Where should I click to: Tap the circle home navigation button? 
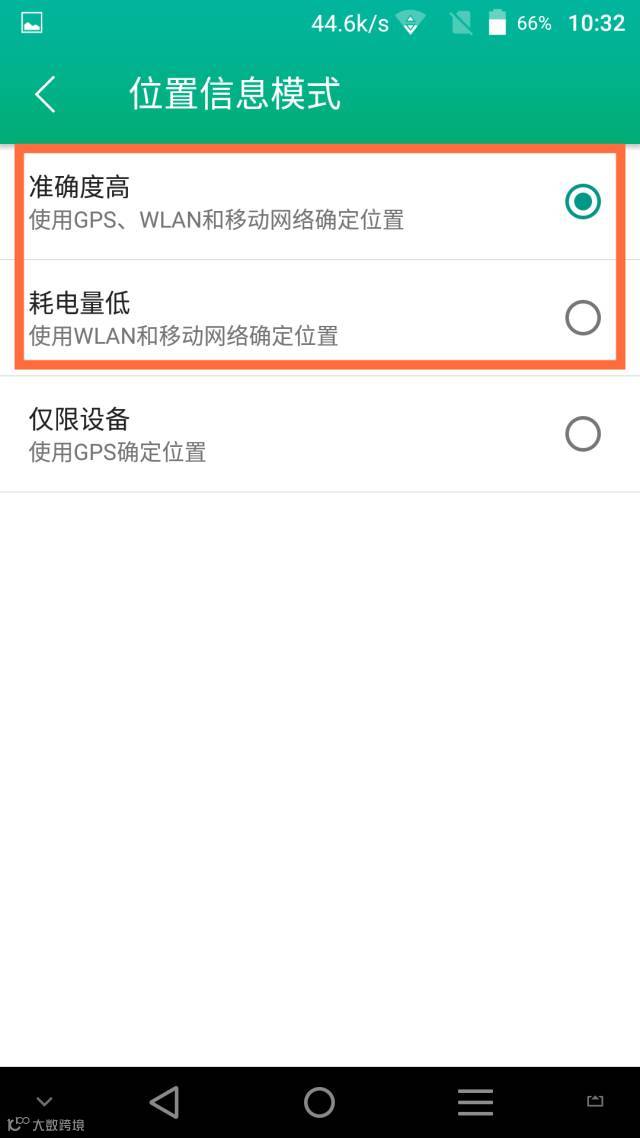(319, 1102)
